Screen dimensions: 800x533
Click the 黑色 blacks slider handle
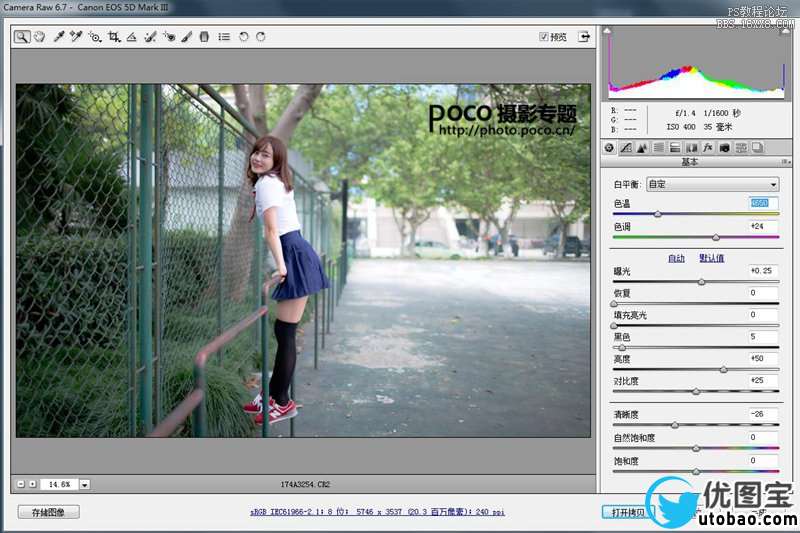point(621,347)
